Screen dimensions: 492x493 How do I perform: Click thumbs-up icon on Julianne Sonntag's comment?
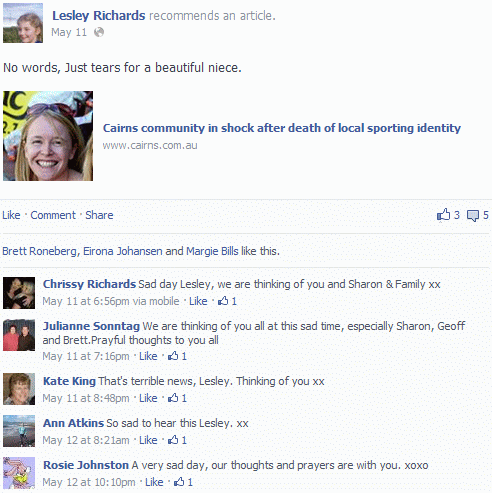tap(173, 356)
